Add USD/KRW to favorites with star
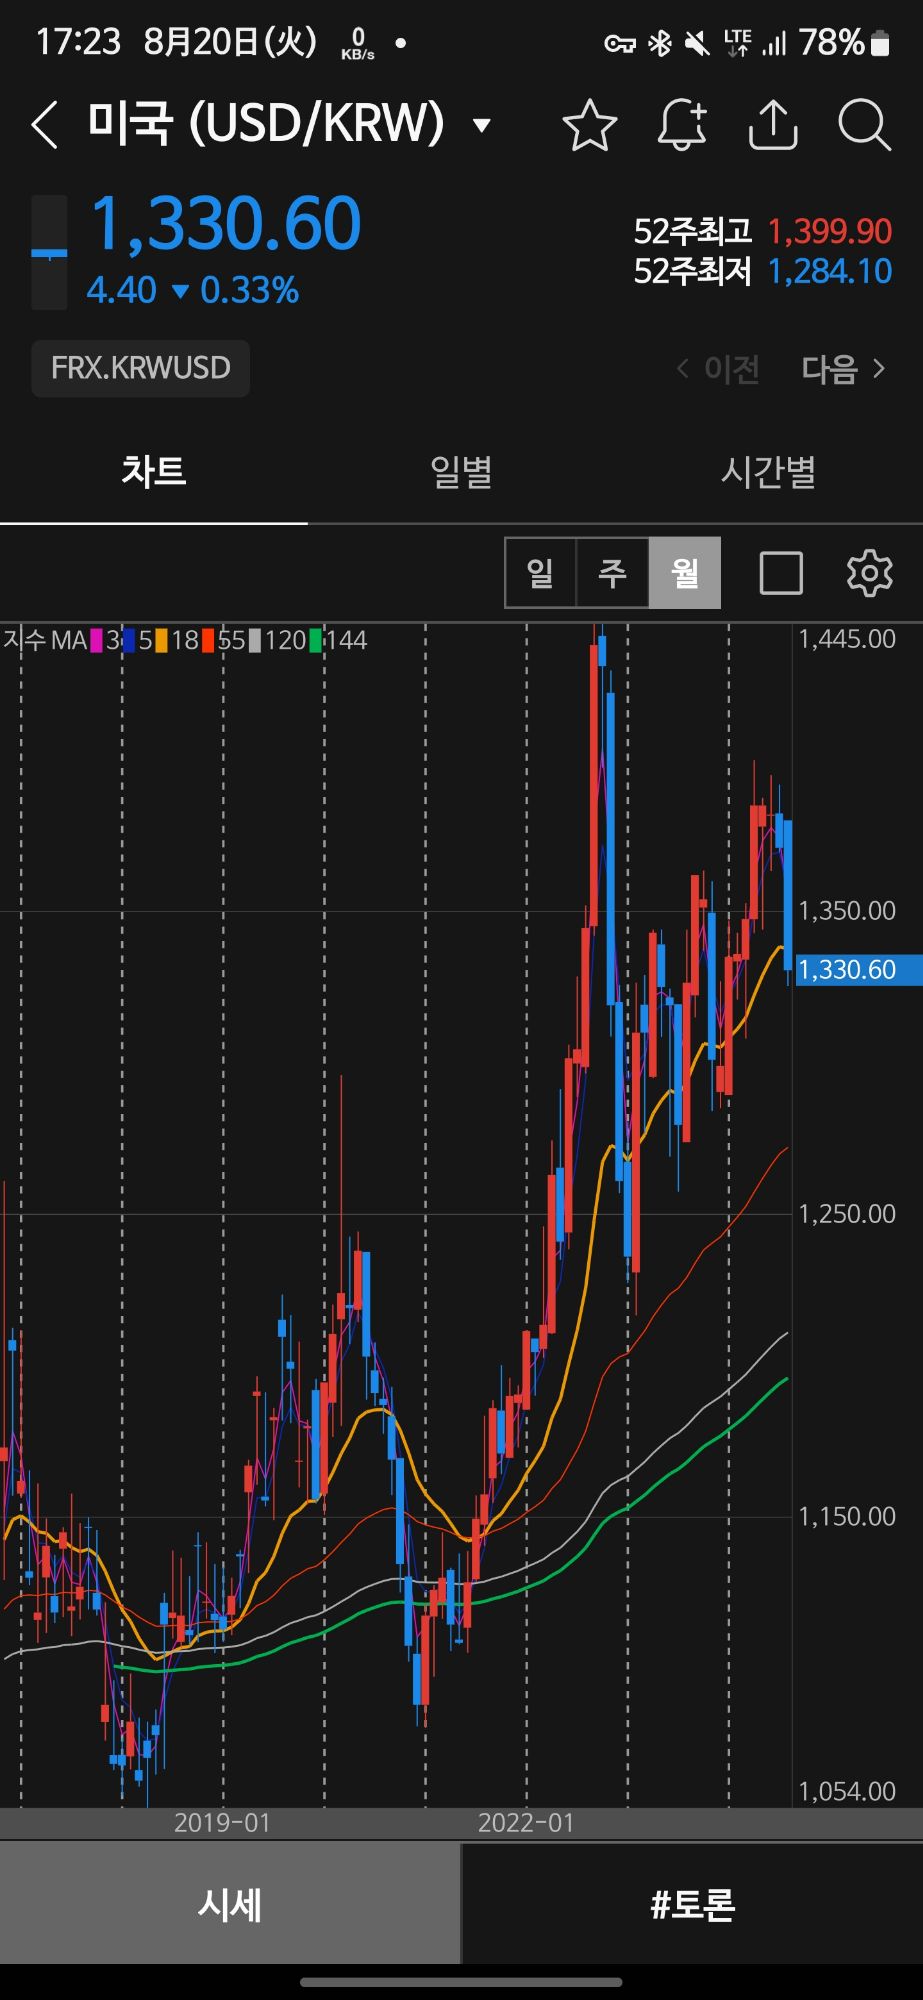 coord(589,126)
